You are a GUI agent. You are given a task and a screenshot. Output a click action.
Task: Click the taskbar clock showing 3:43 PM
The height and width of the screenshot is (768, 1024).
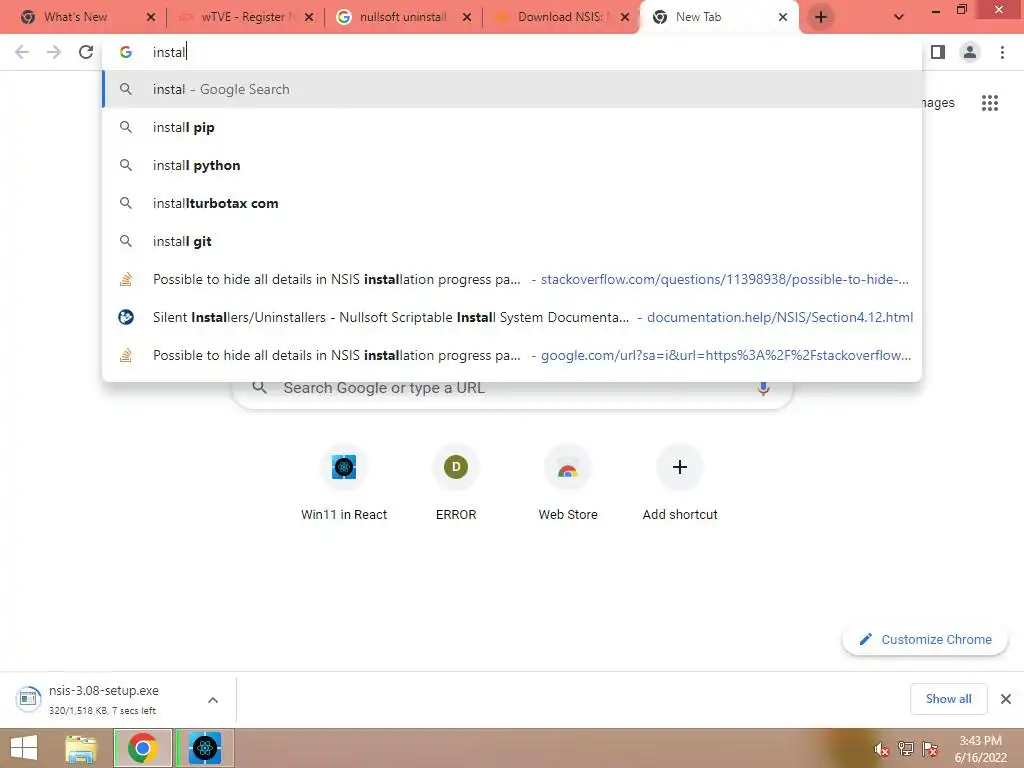pos(980,749)
